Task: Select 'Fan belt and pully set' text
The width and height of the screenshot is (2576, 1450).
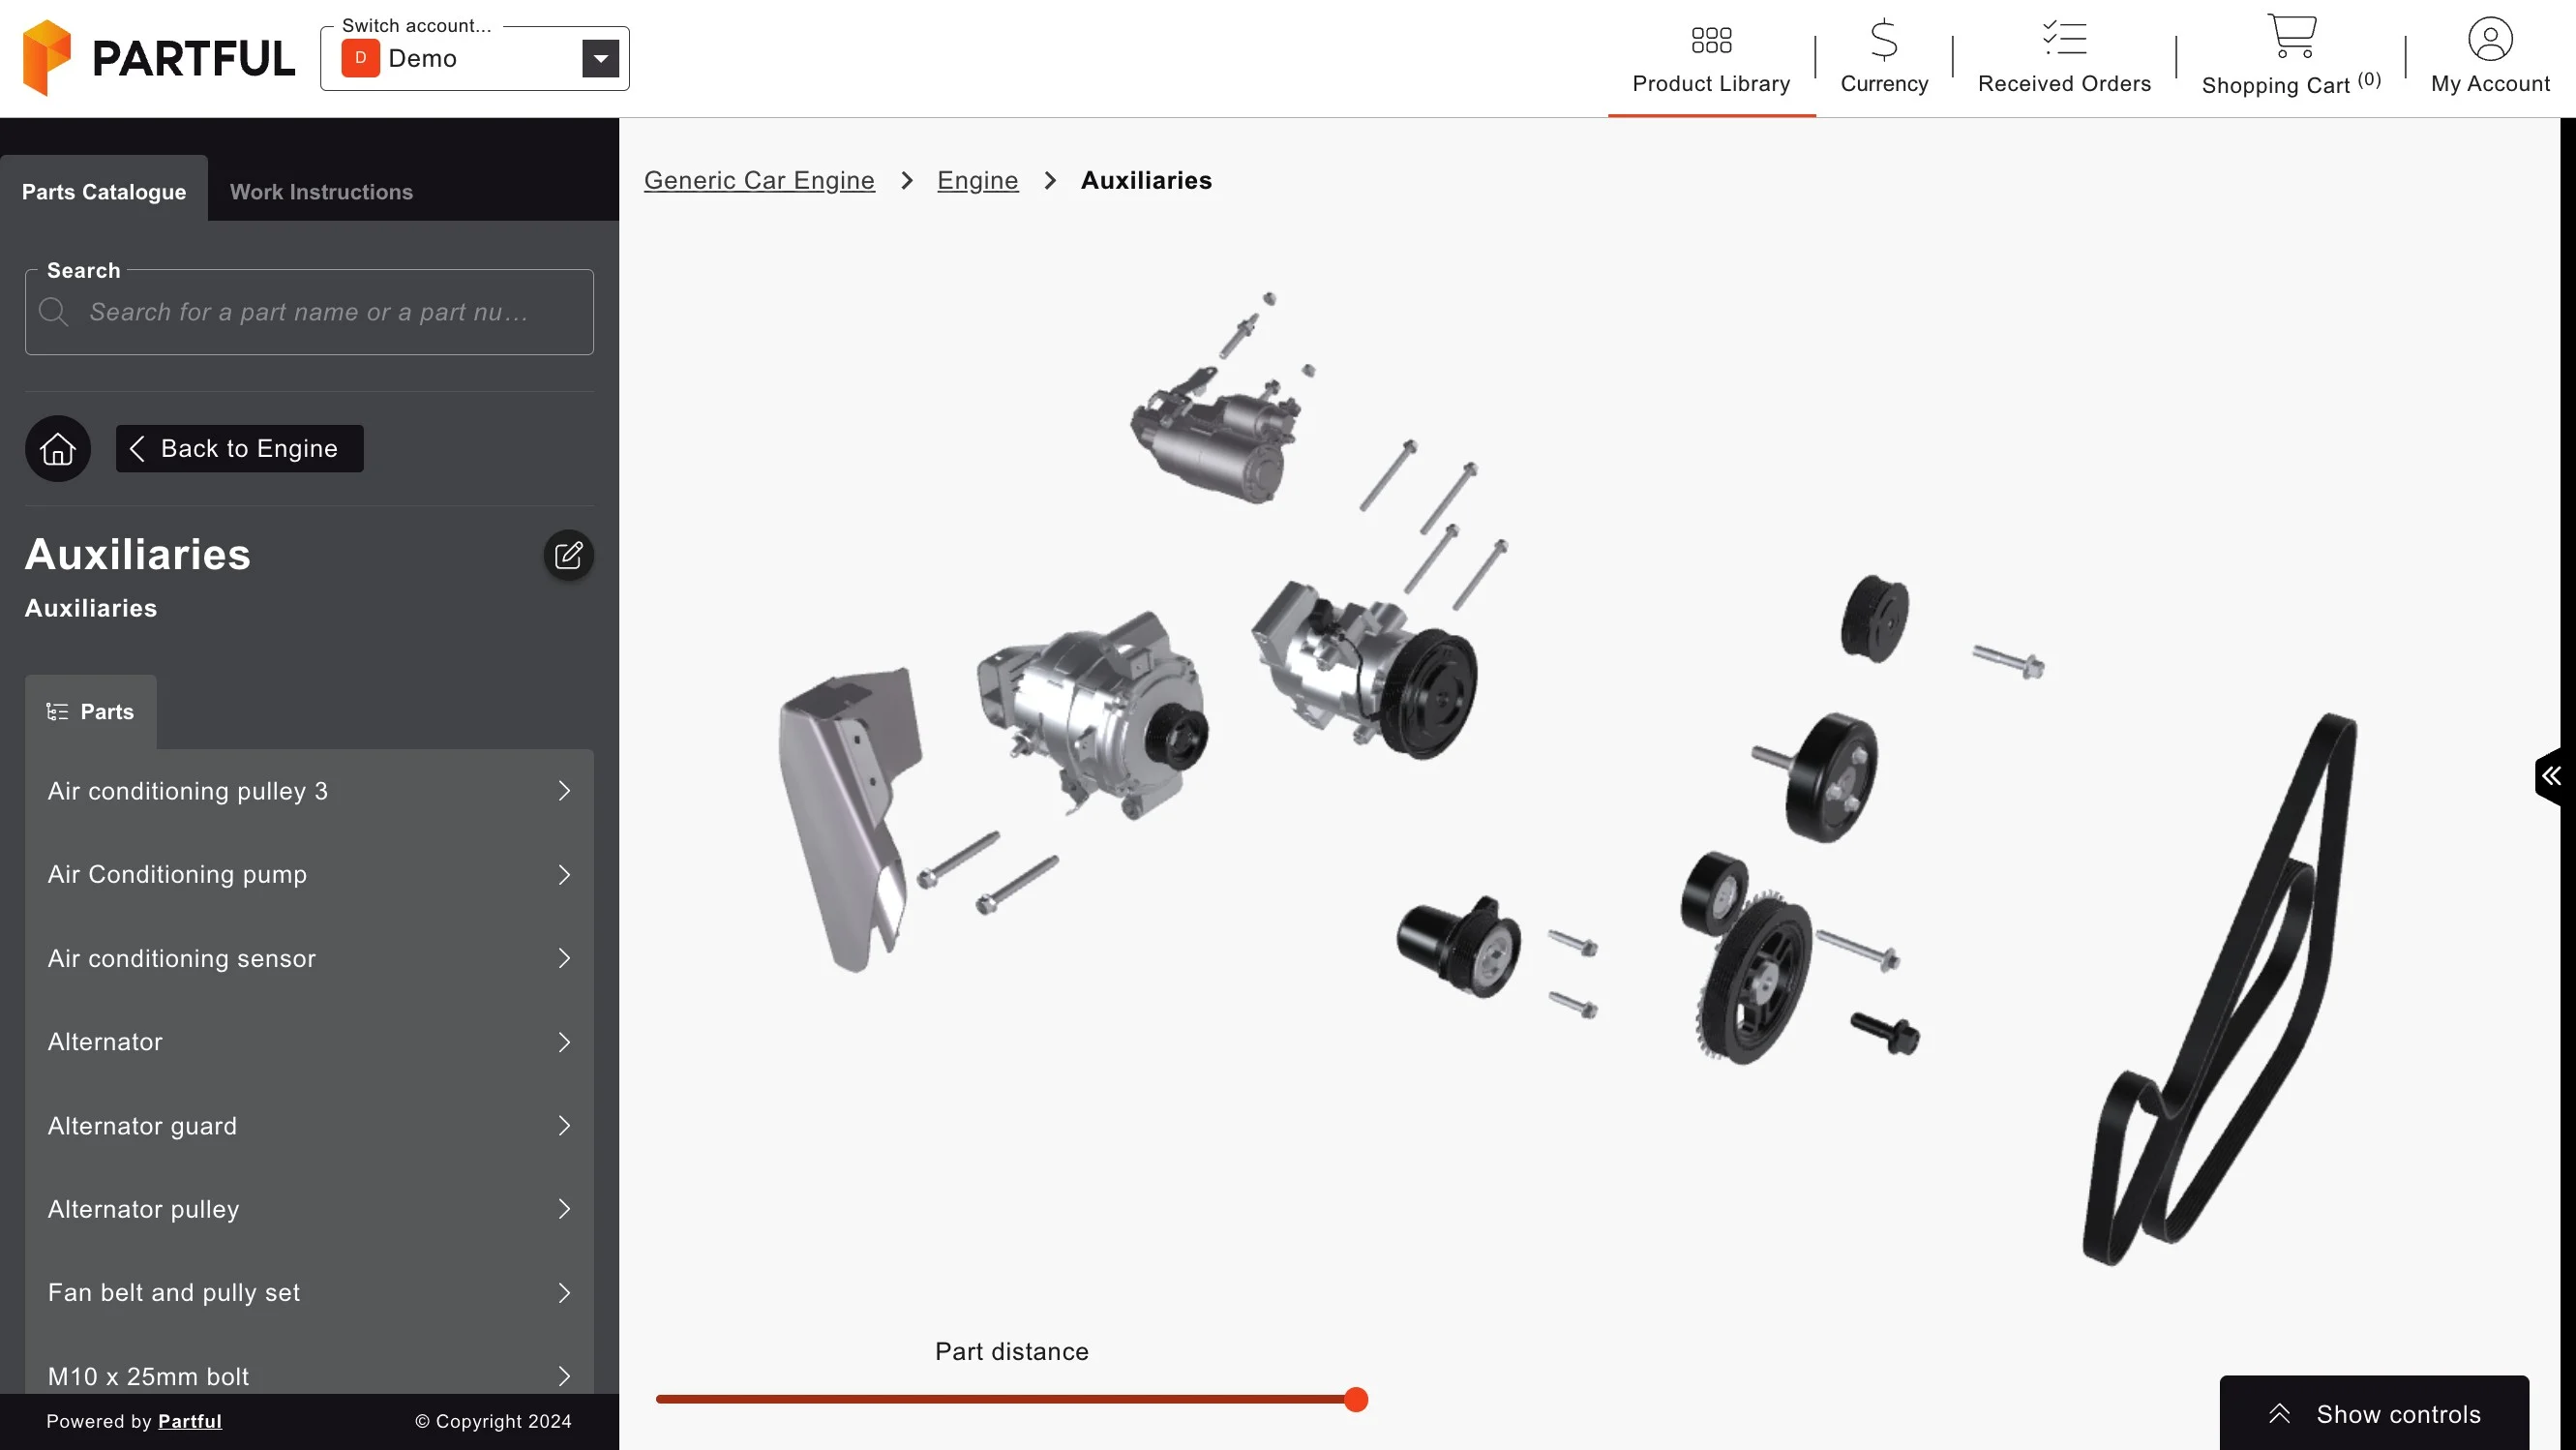Action: (x=174, y=1293)
